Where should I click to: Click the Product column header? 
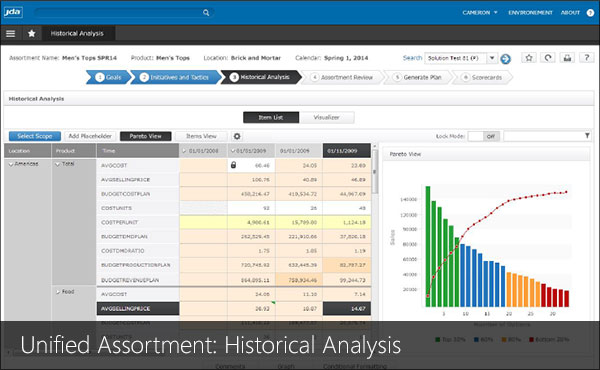74,151
